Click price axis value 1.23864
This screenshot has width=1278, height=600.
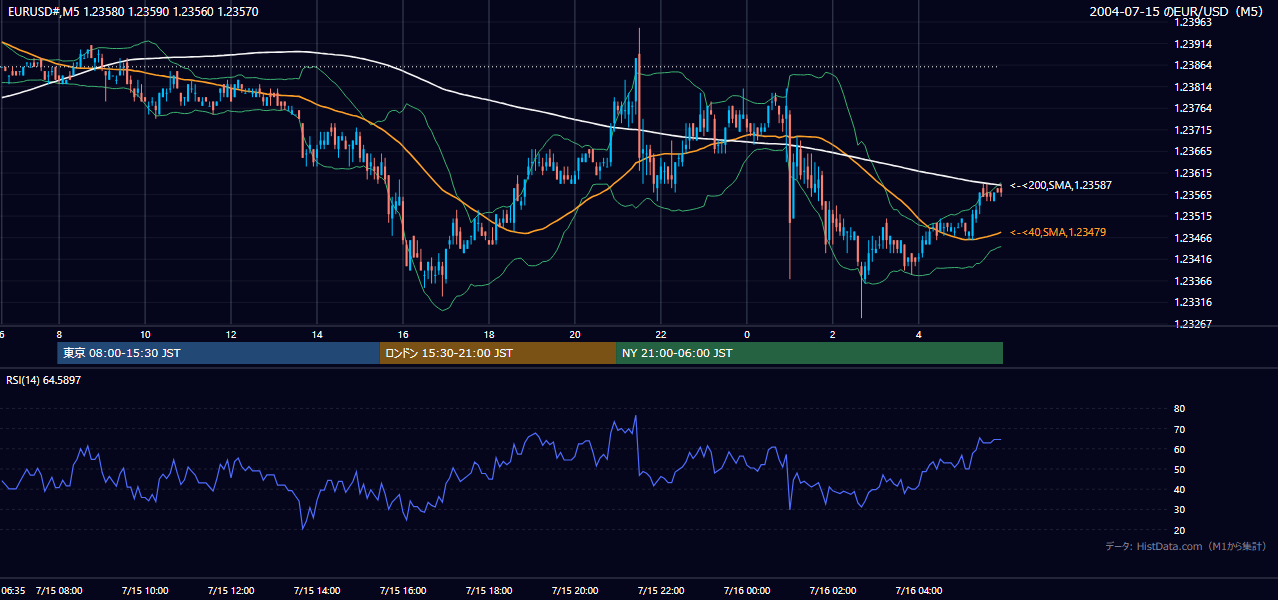click(1194, 65)
